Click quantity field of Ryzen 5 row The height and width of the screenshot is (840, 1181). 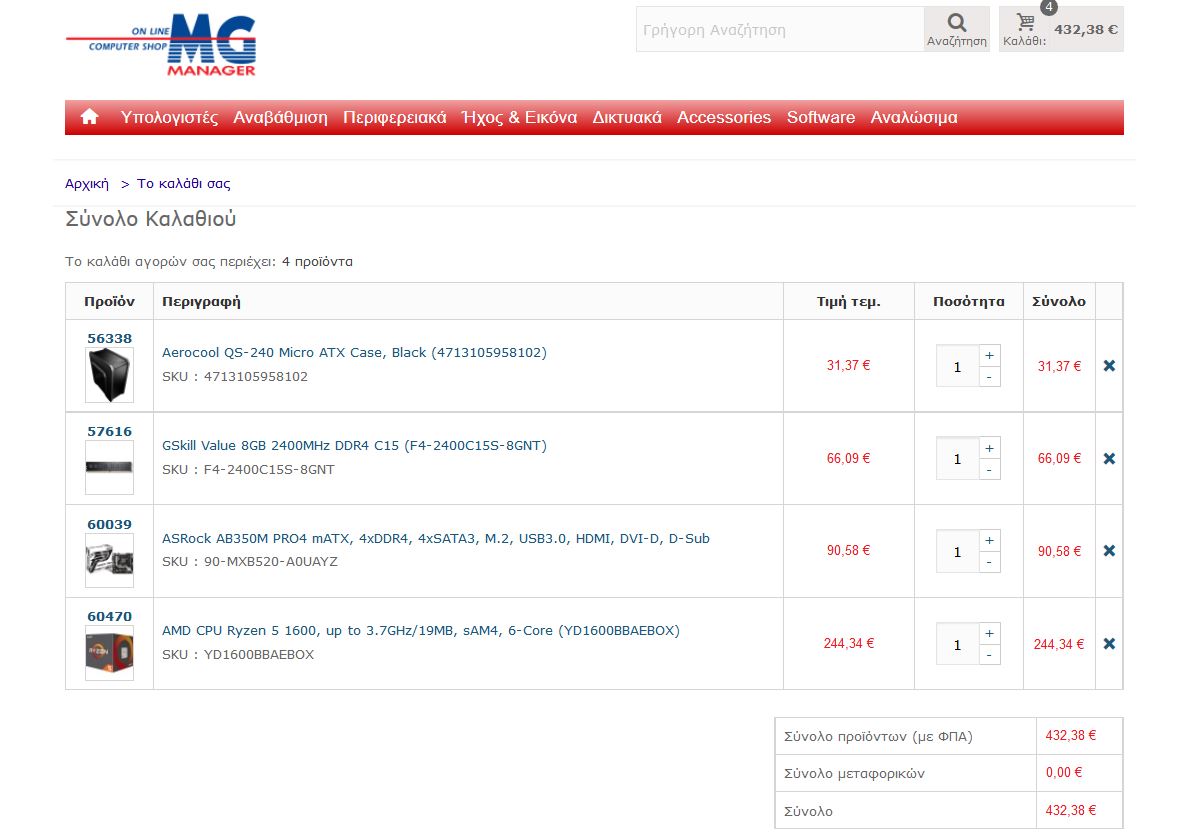[957, 644]
